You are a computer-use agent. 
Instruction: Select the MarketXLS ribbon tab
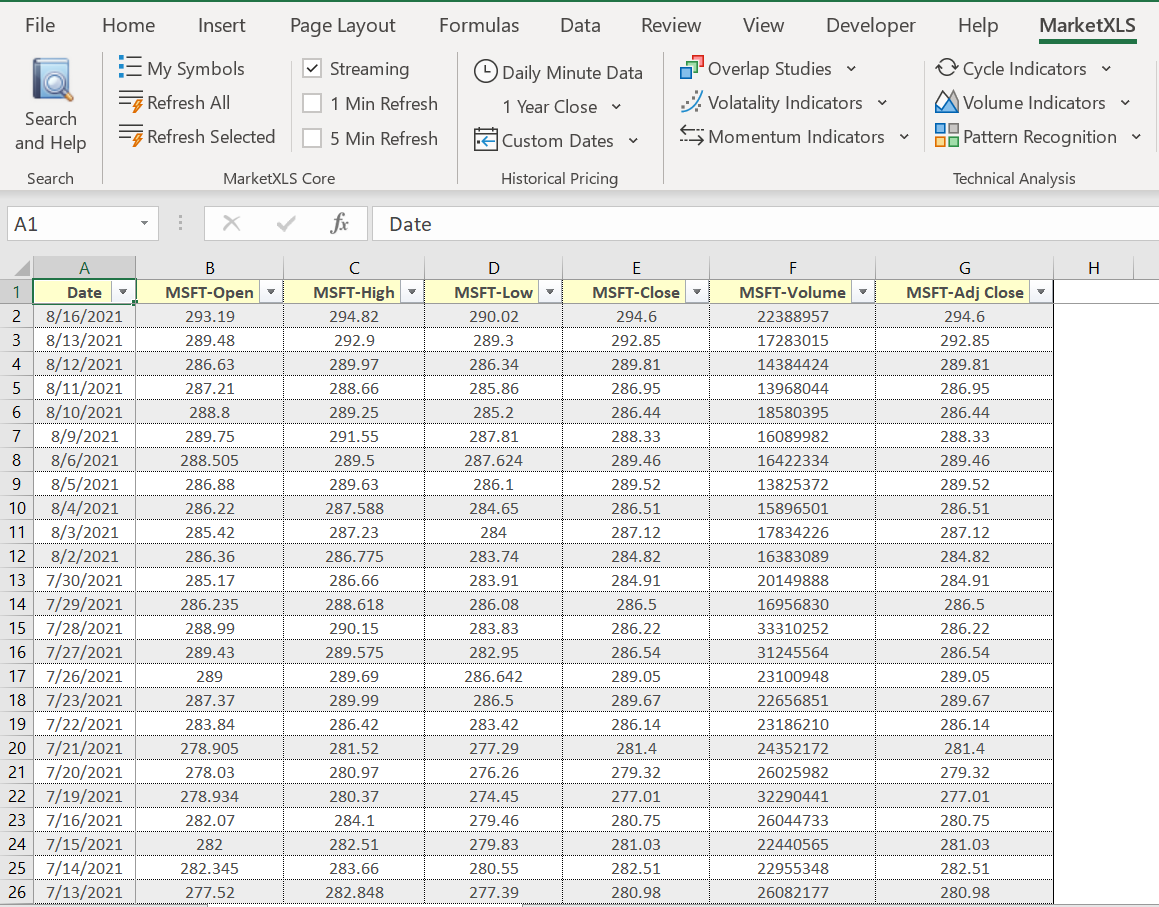click(x=1087, y=25)
